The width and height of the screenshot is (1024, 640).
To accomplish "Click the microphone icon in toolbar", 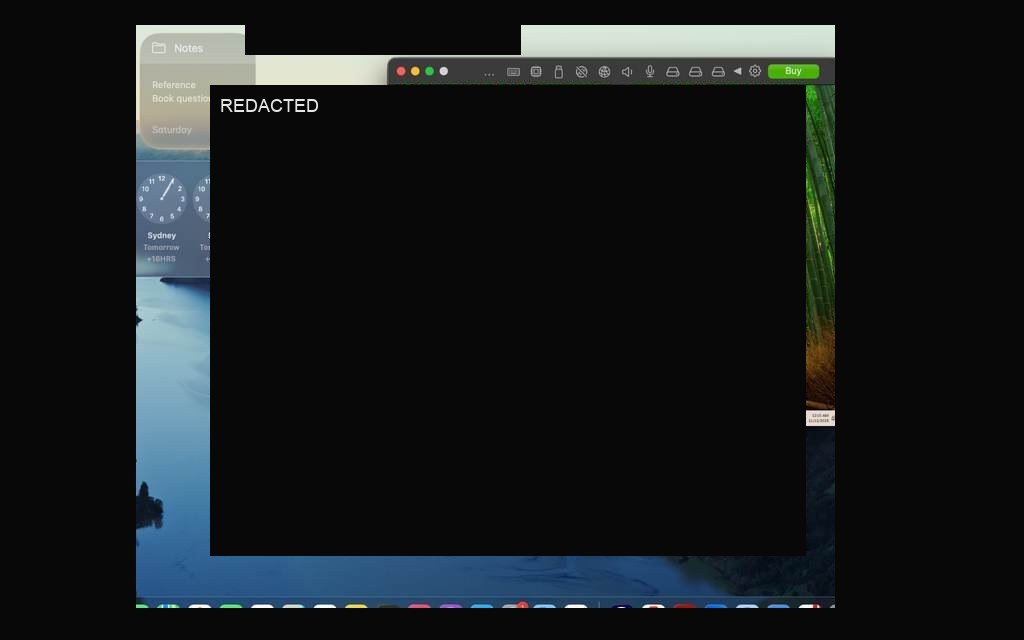I will tap(650, 72).
